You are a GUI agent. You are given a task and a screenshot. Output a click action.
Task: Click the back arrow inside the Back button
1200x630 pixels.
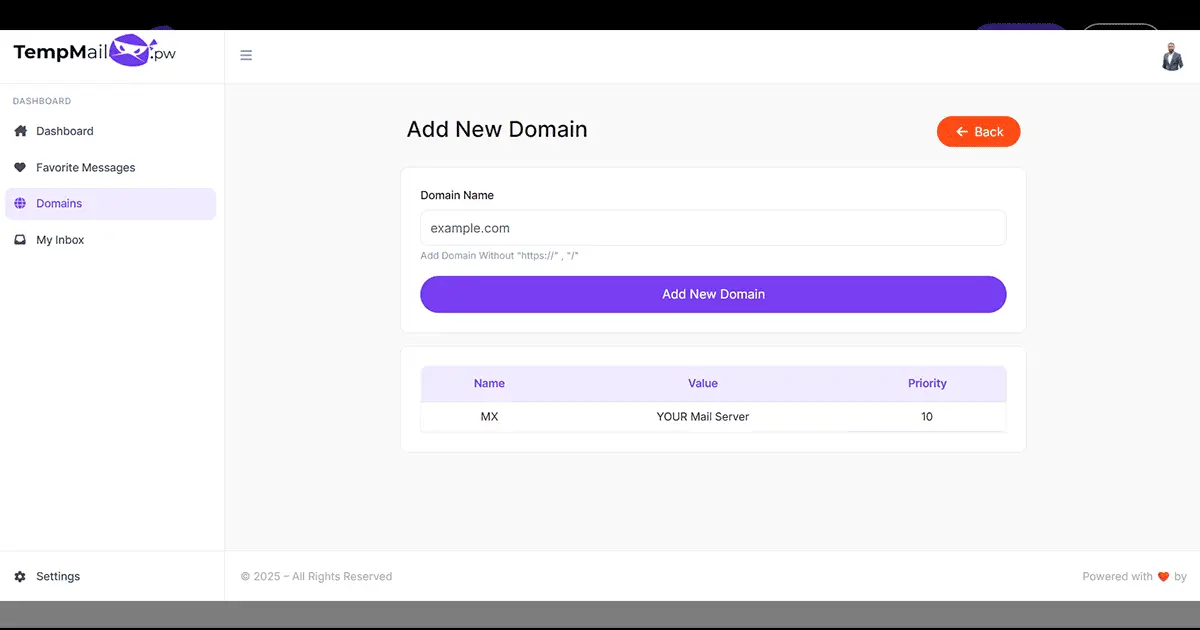tap(961, 131)
